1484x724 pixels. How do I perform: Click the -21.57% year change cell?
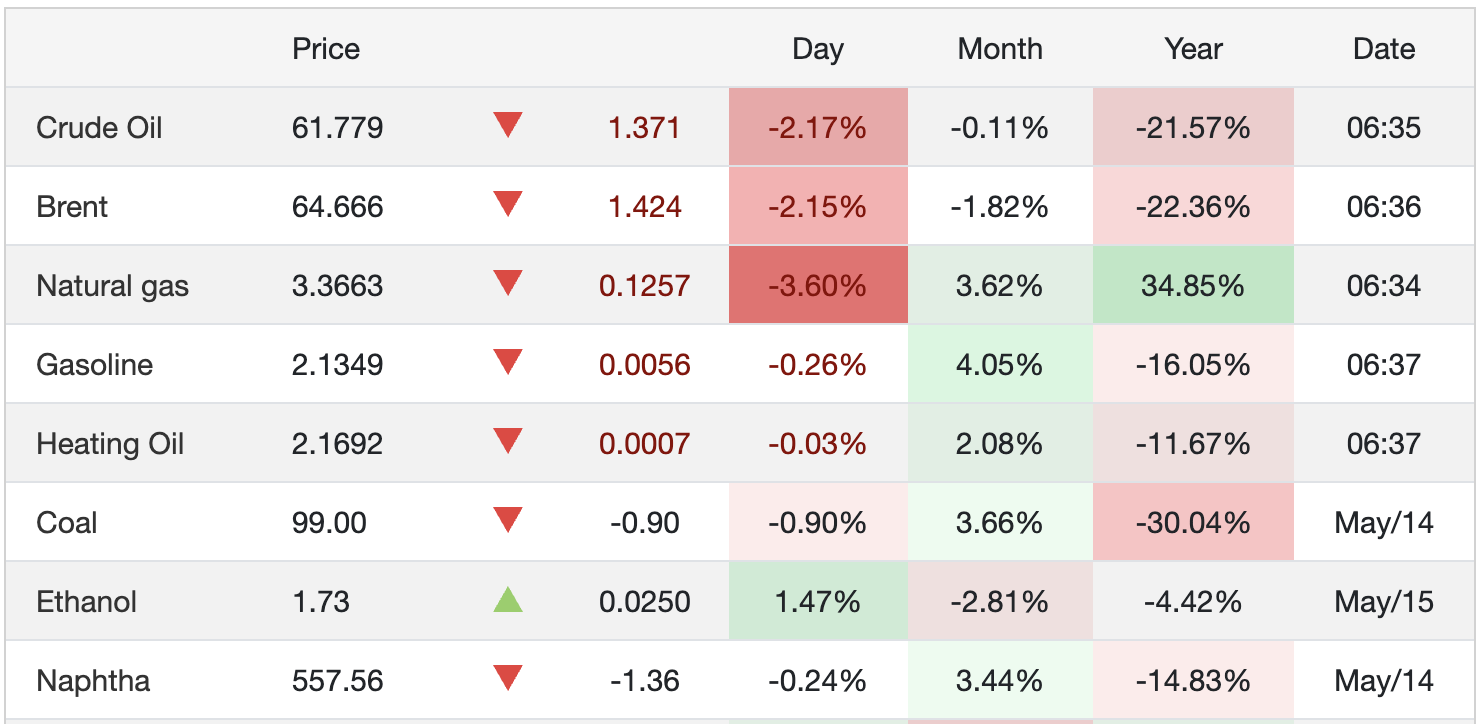pyautogui.click(x=1193, y=127)
